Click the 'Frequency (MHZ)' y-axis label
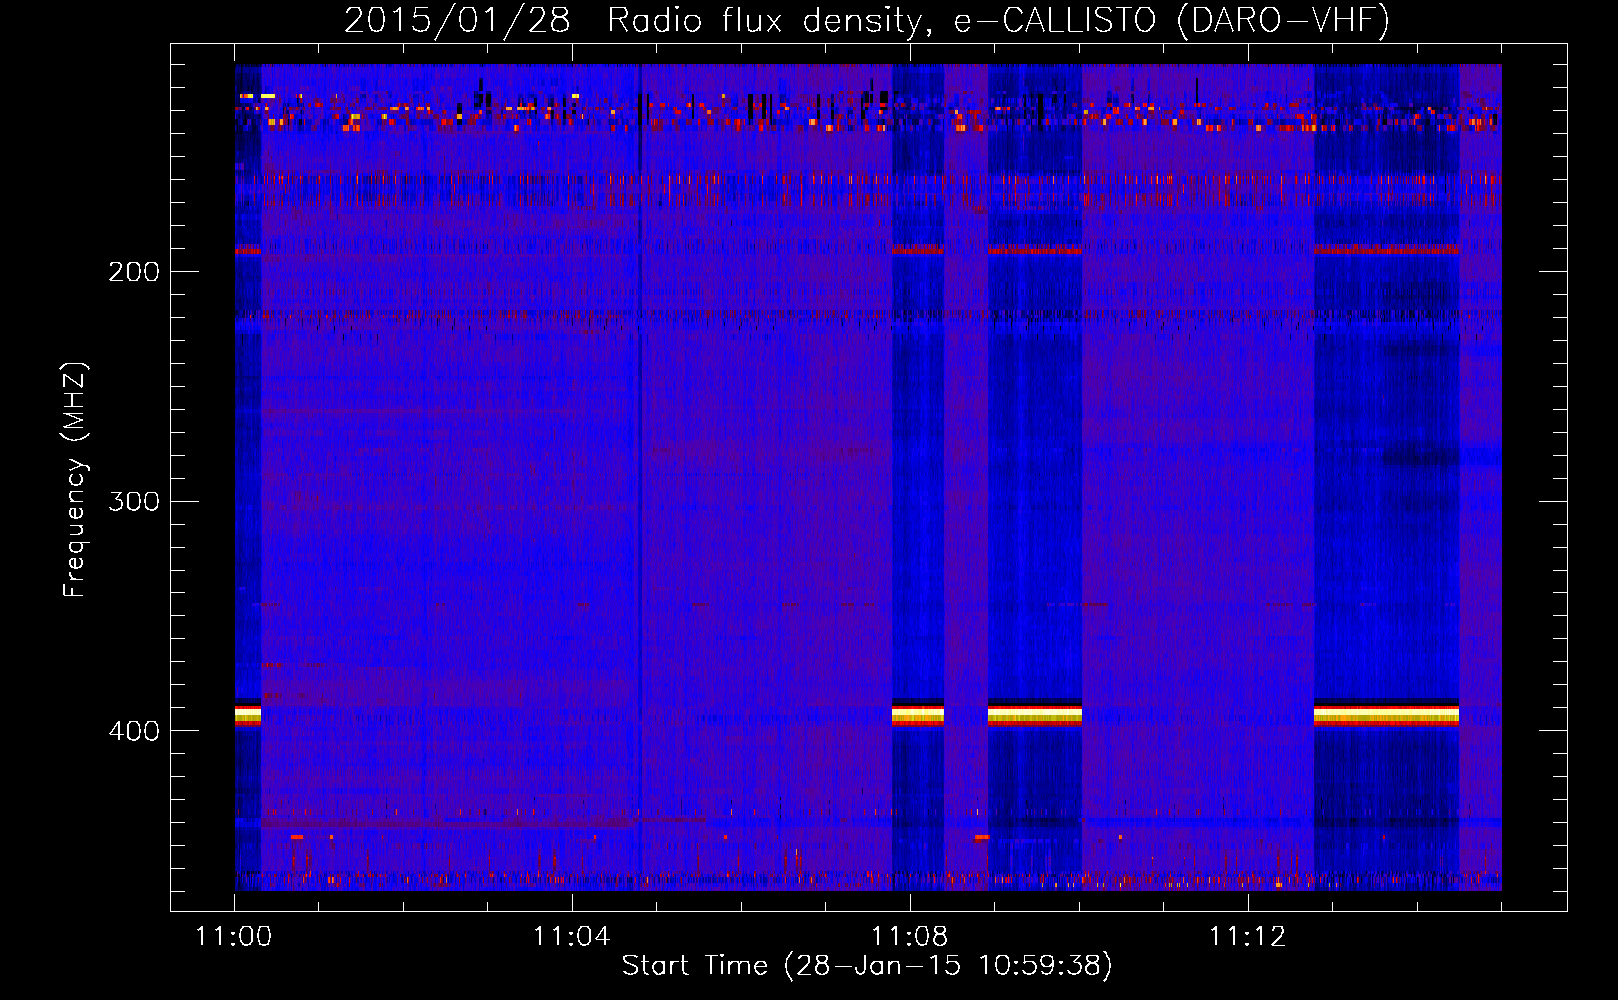The image size is (1618, 1000). click(x=75, y=479)
